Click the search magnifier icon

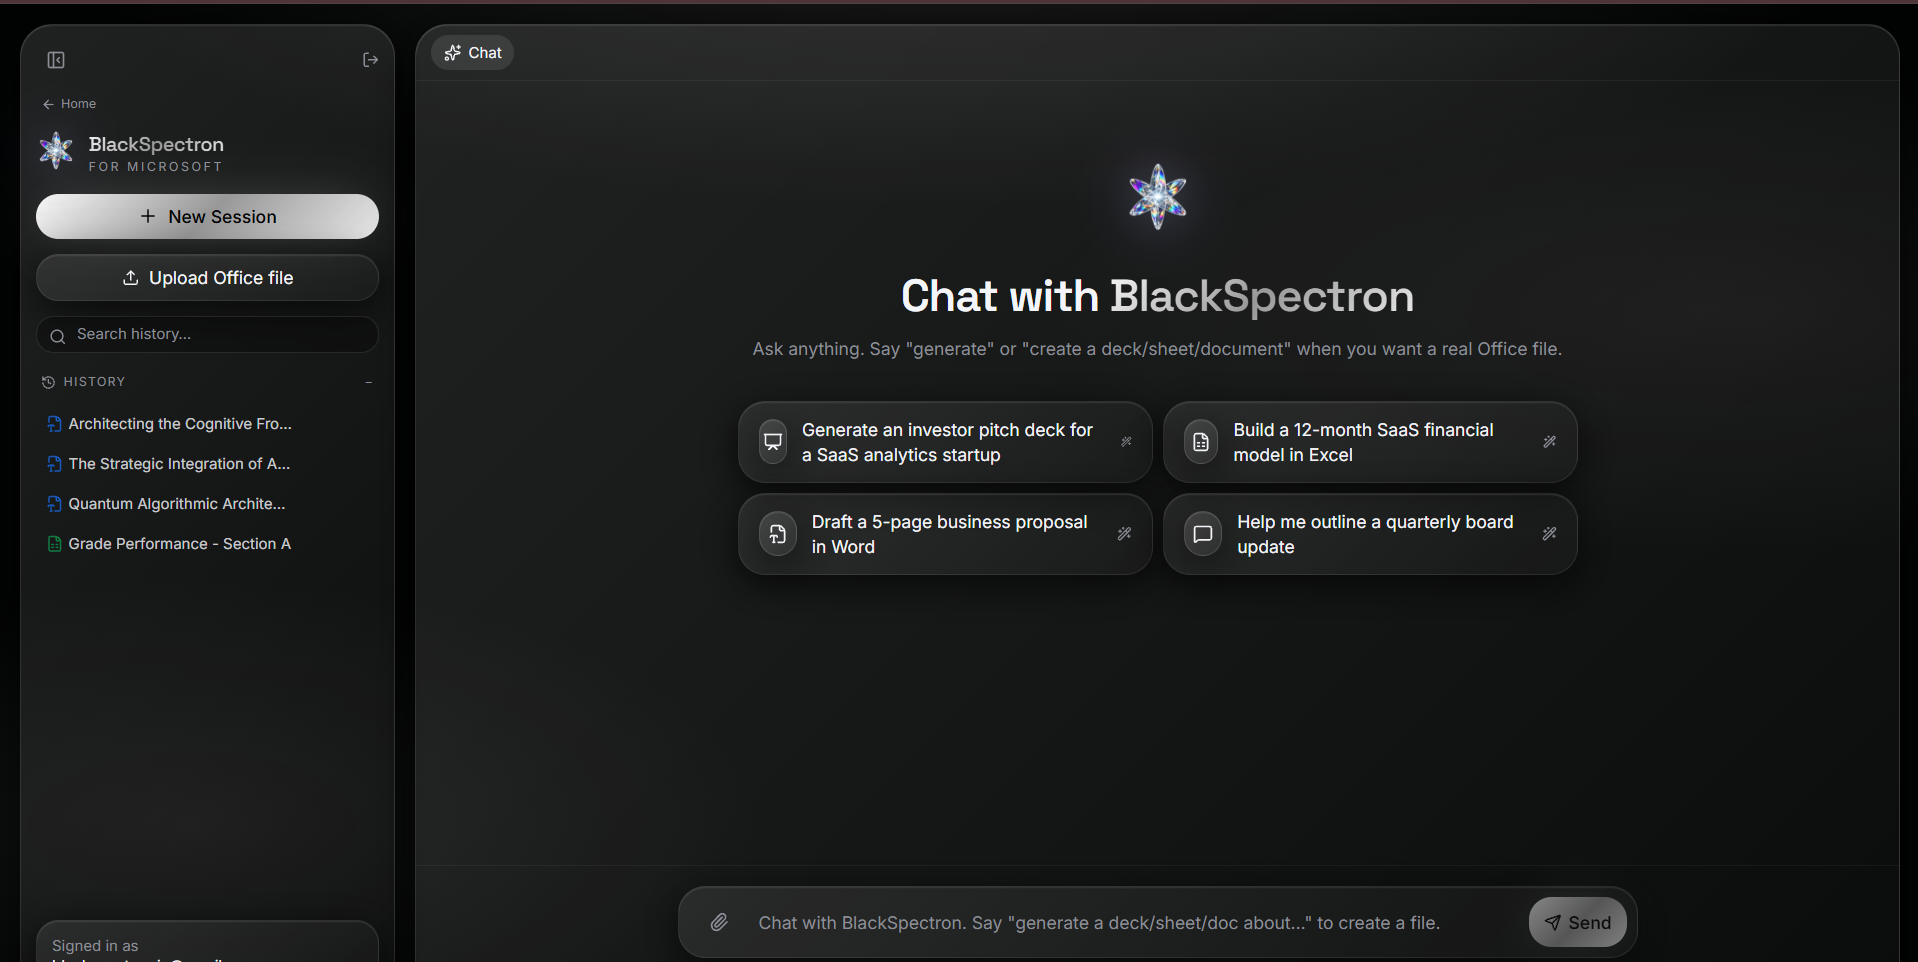(x=58, y=336)
